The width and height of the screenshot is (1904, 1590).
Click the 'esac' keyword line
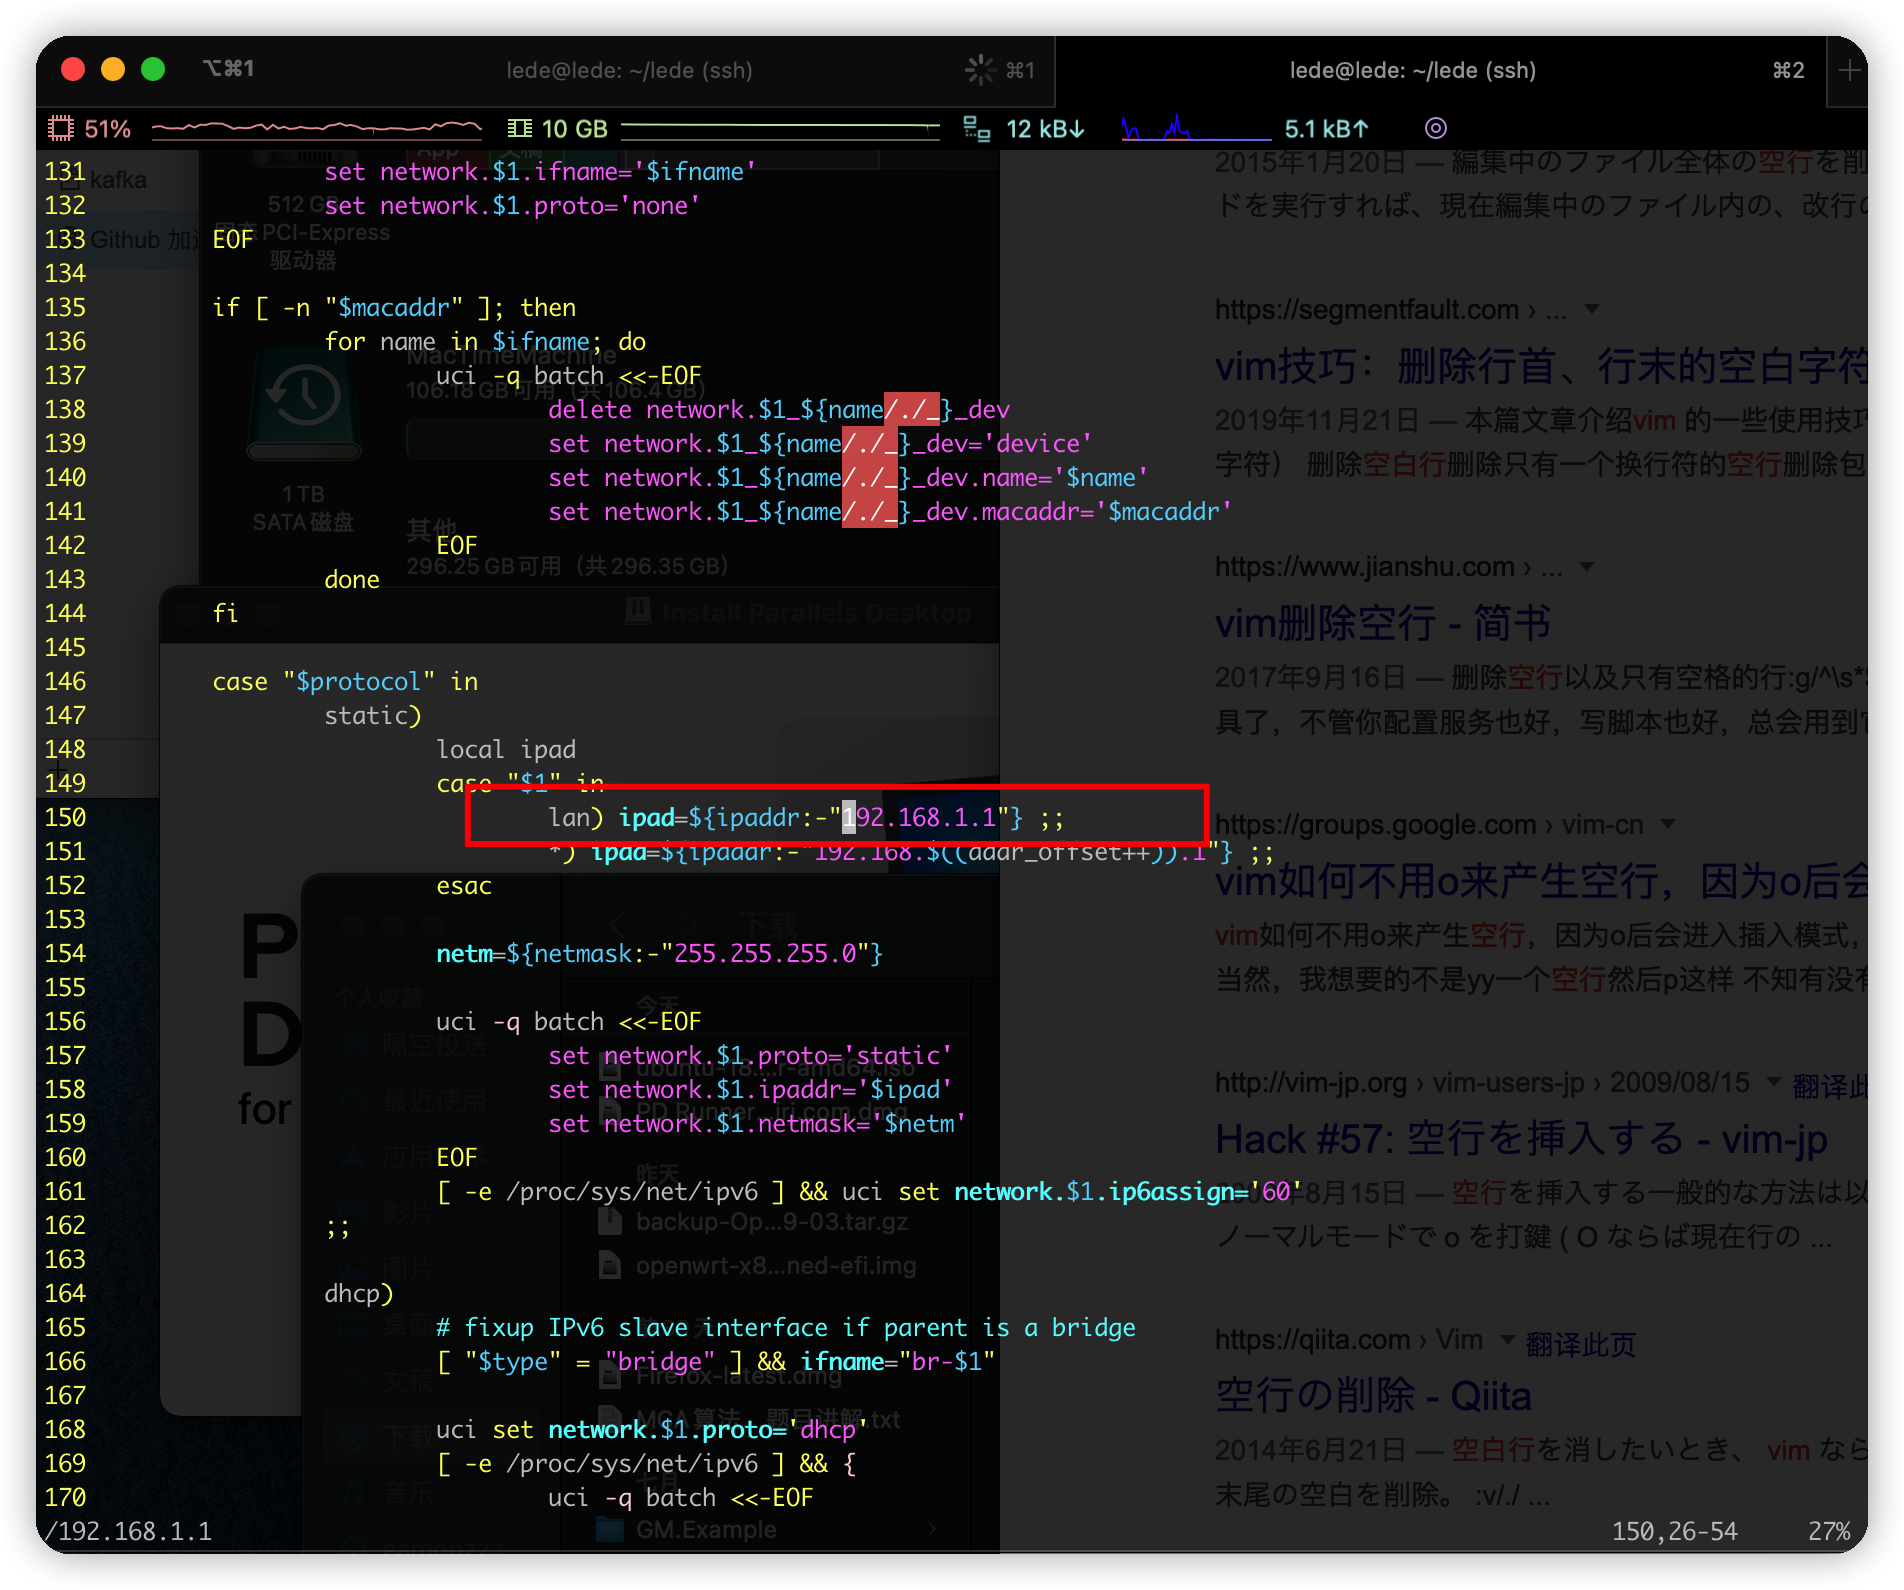tap(464, 885)
